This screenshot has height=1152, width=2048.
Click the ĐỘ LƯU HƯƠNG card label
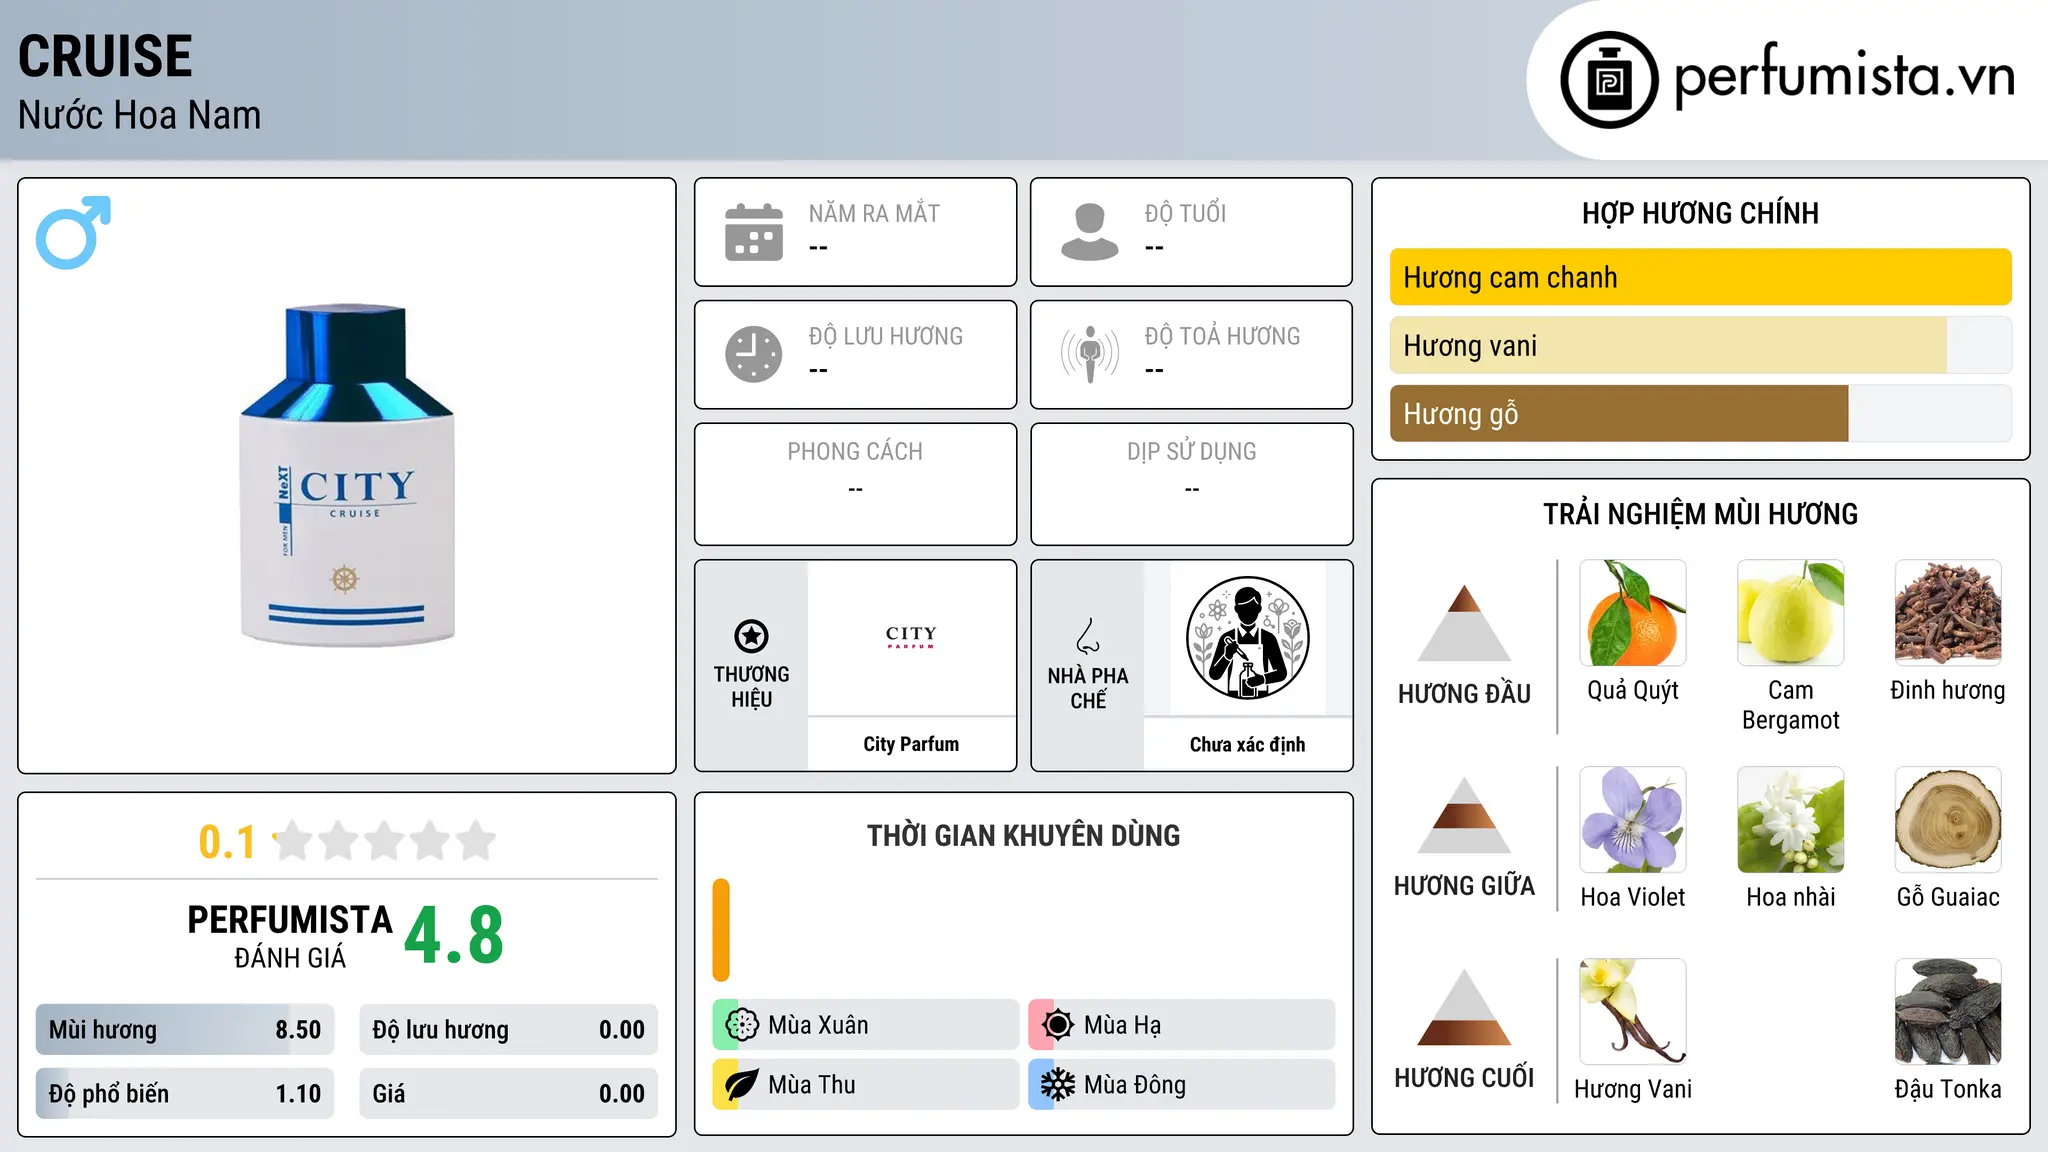tap(886, 336)
